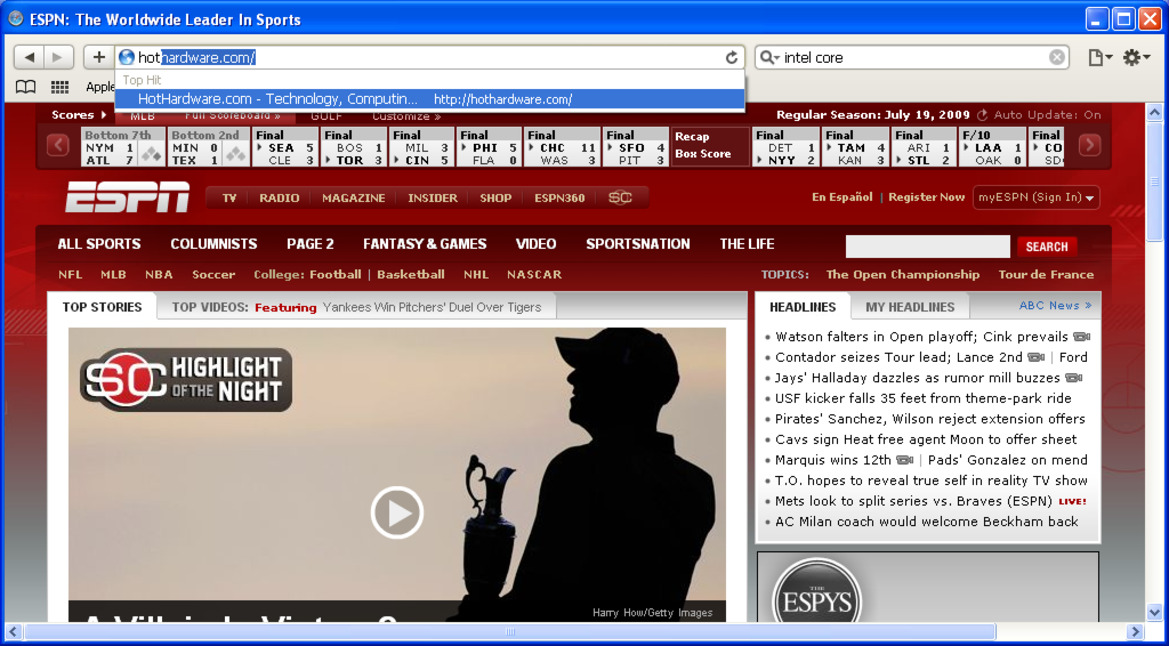This screenshot has height=646, width=1169.
Task: Open the Scores menu arrow
Action: coord(103,115)
